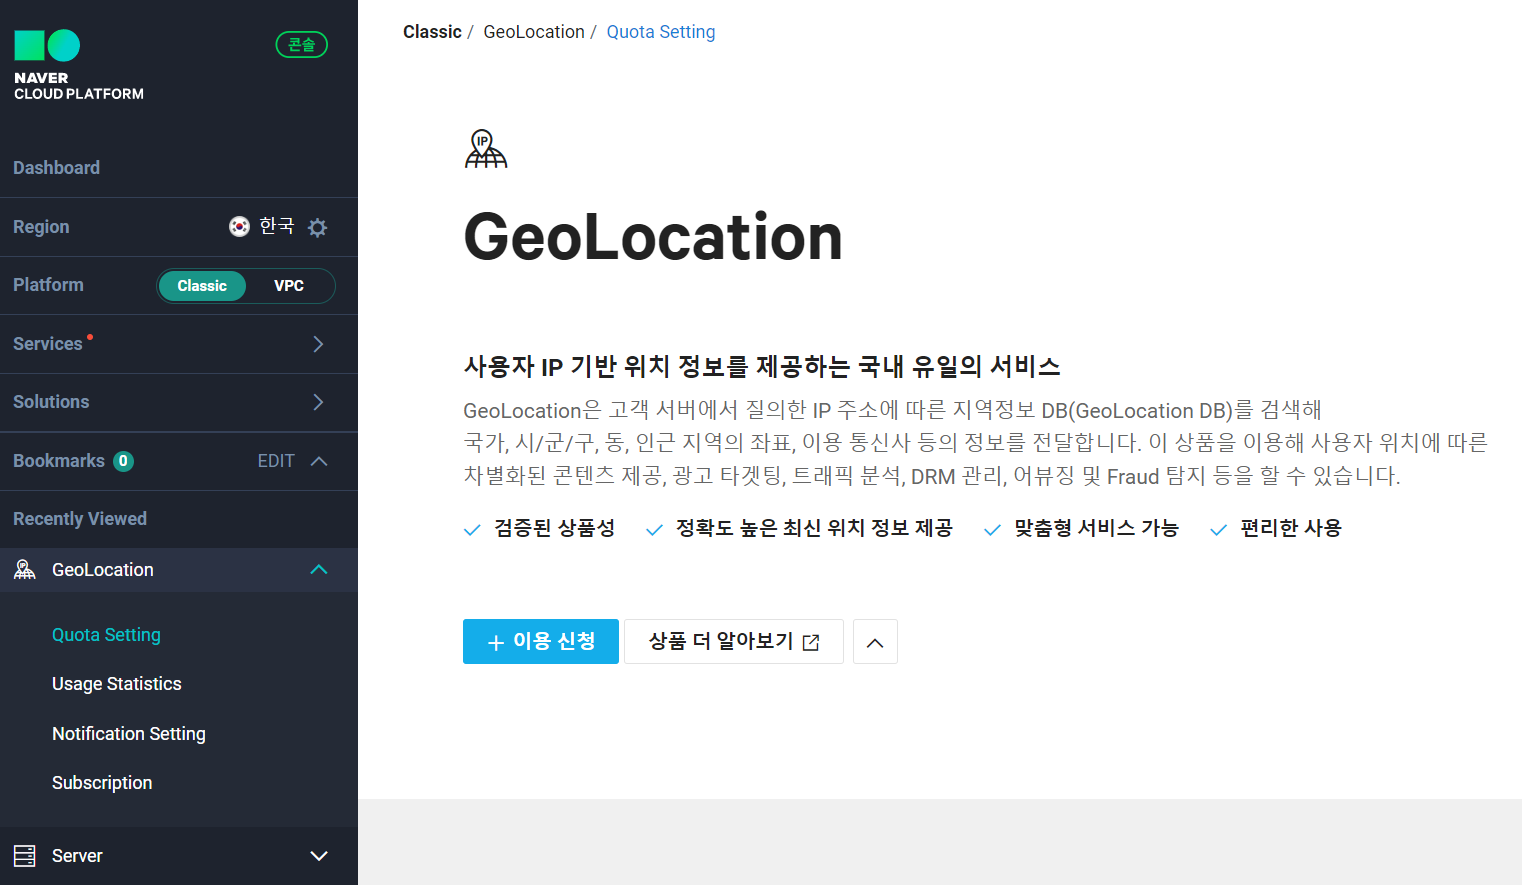
Task: Click the Services red notification dot
Action: point(90,337)
